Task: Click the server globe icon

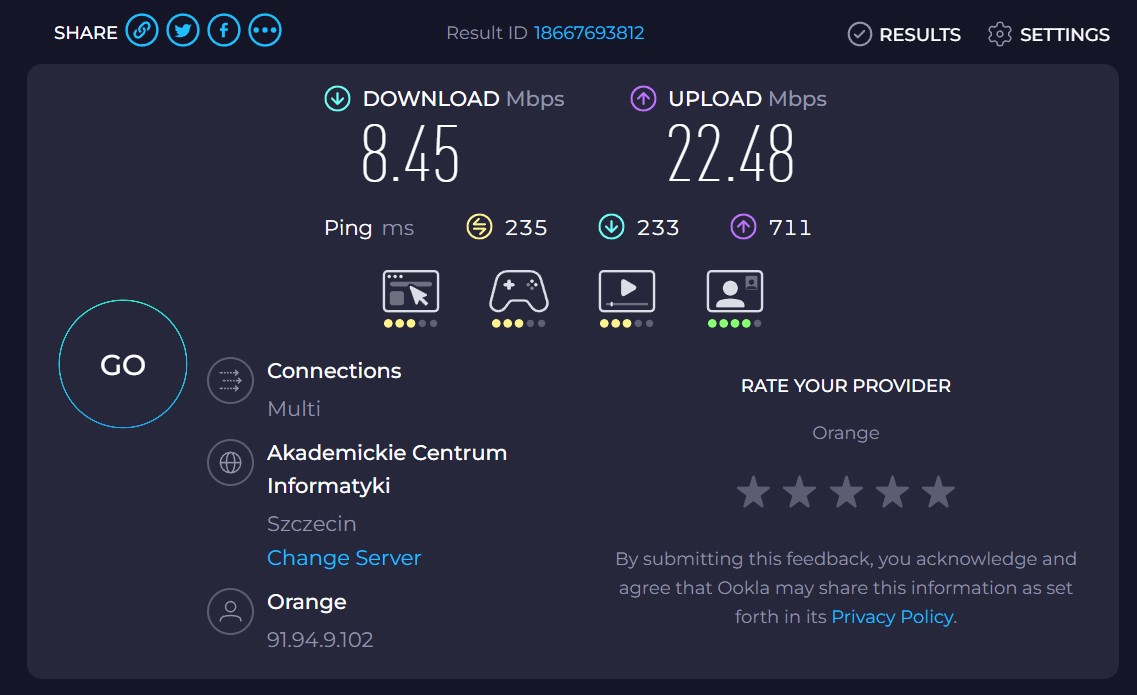Action: coord(230,462)
